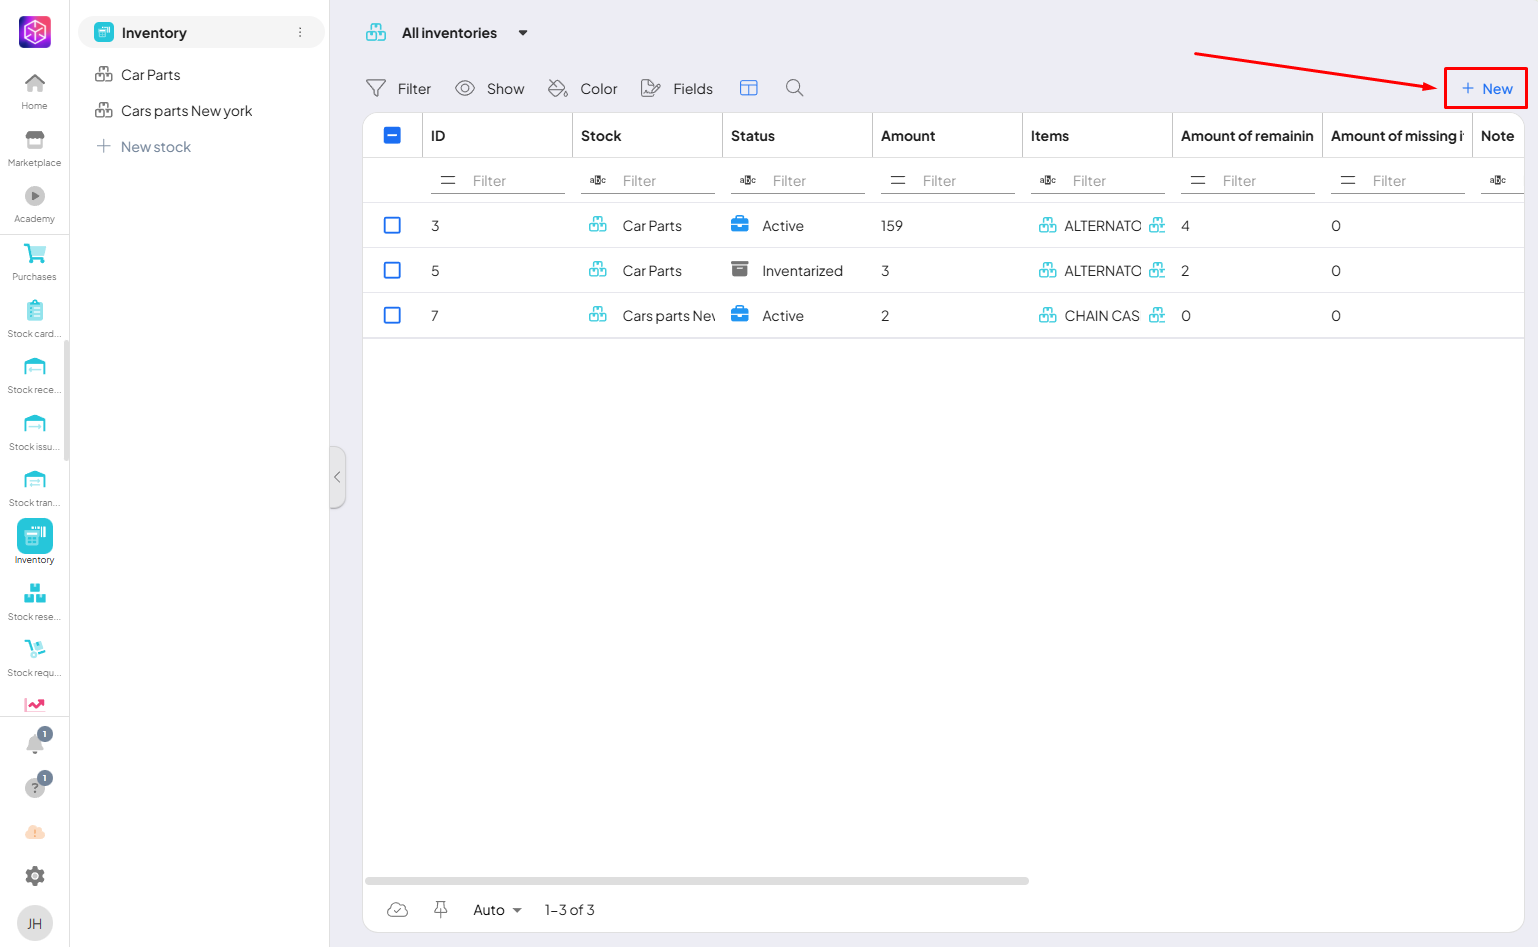Open the notifications bell icon
Viewport: 1538px width, 947px height.
(35, 744)
